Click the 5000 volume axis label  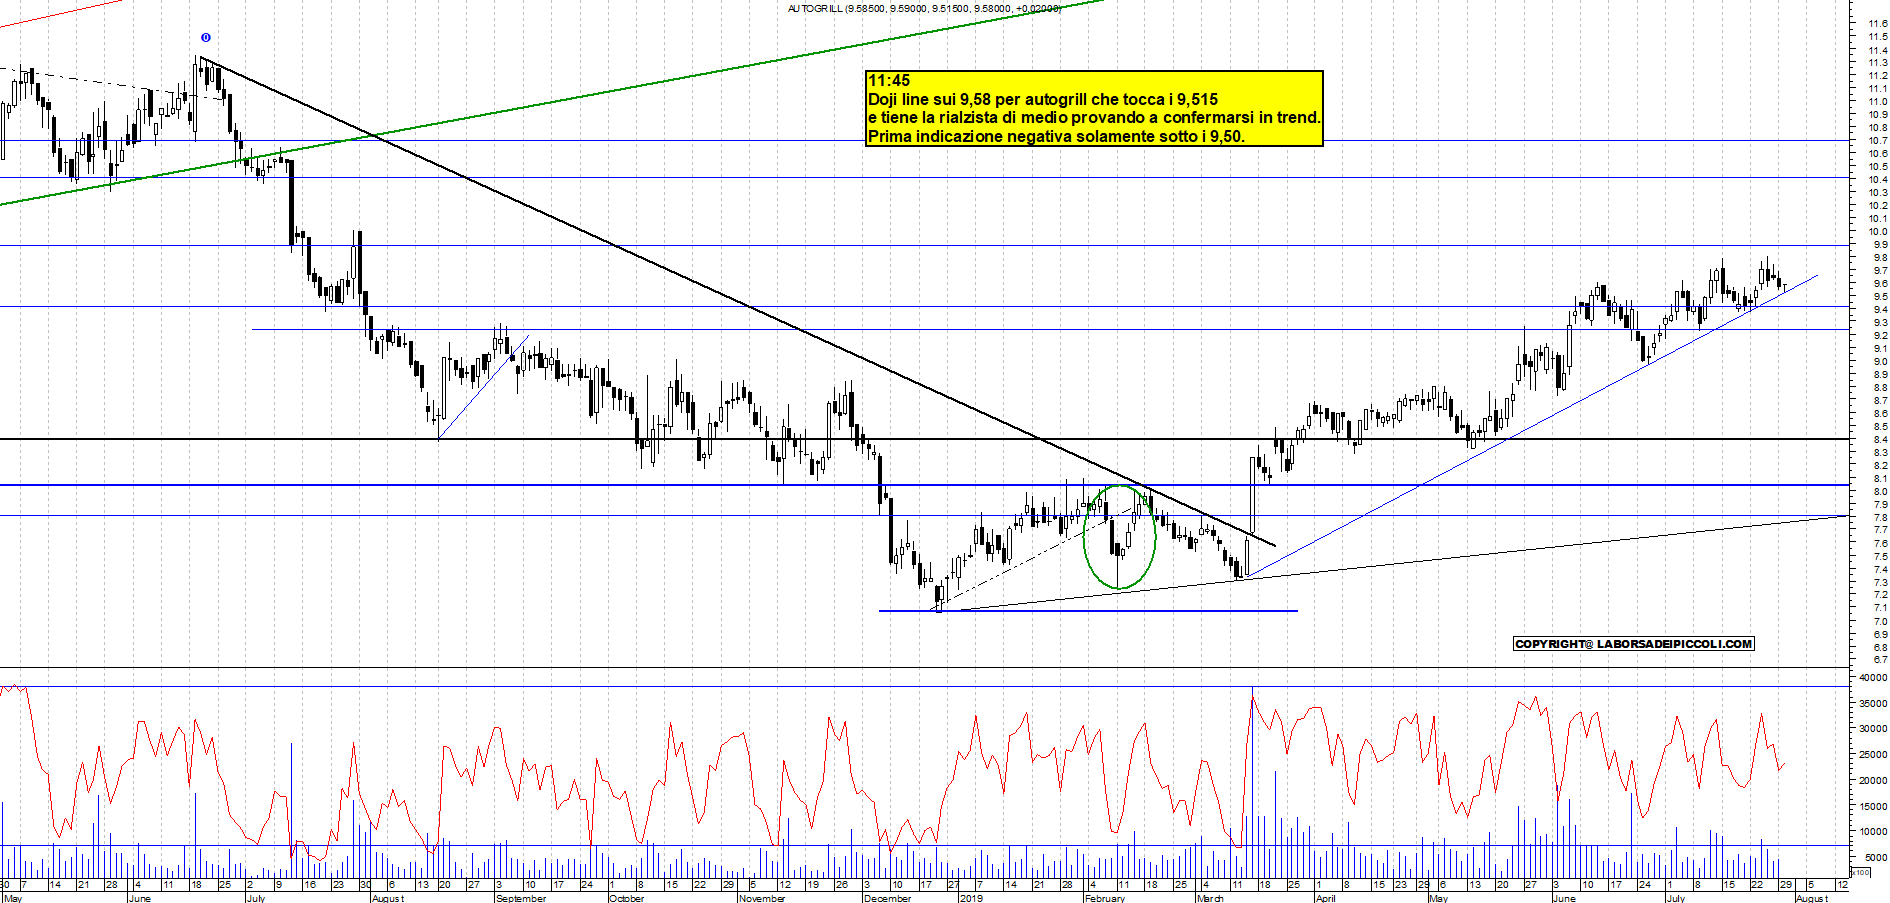point(1875,858)
